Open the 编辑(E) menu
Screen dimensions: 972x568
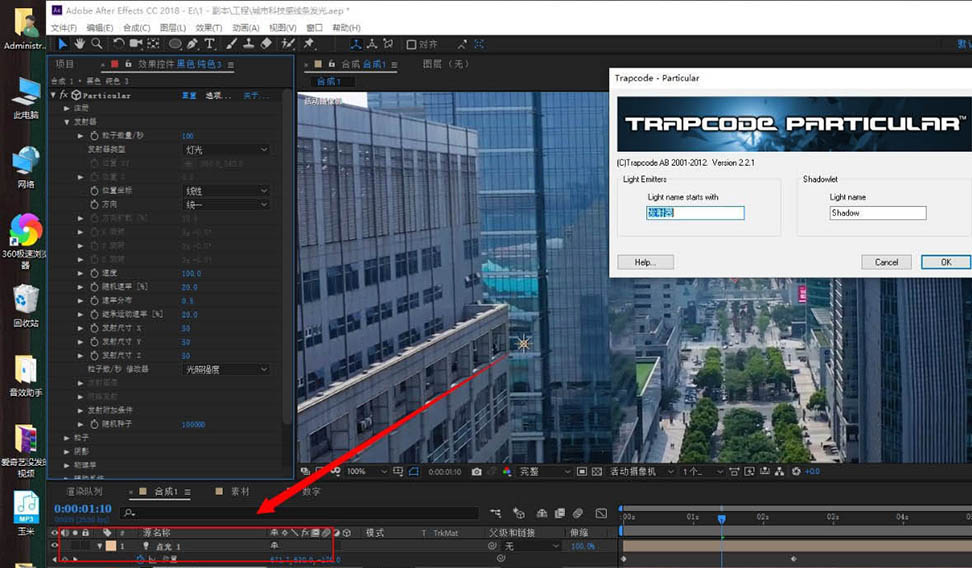point(100,27)
